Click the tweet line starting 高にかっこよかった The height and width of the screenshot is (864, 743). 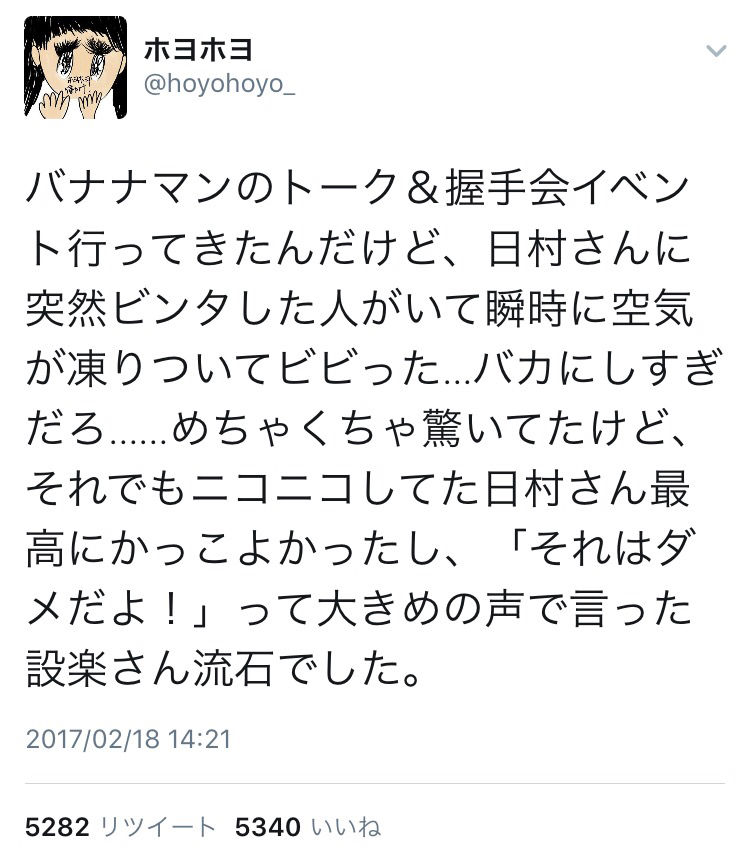361,549
